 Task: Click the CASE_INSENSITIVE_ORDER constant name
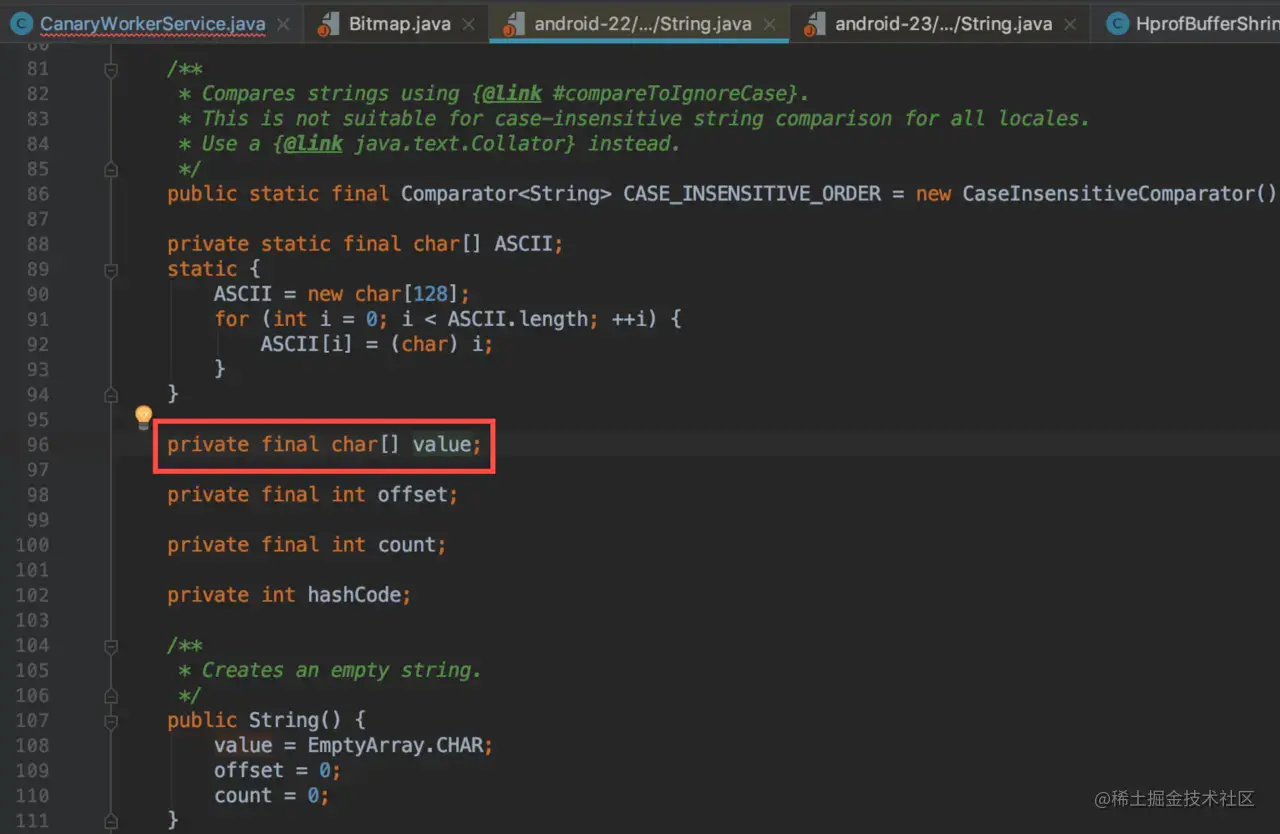click(752, 194)
